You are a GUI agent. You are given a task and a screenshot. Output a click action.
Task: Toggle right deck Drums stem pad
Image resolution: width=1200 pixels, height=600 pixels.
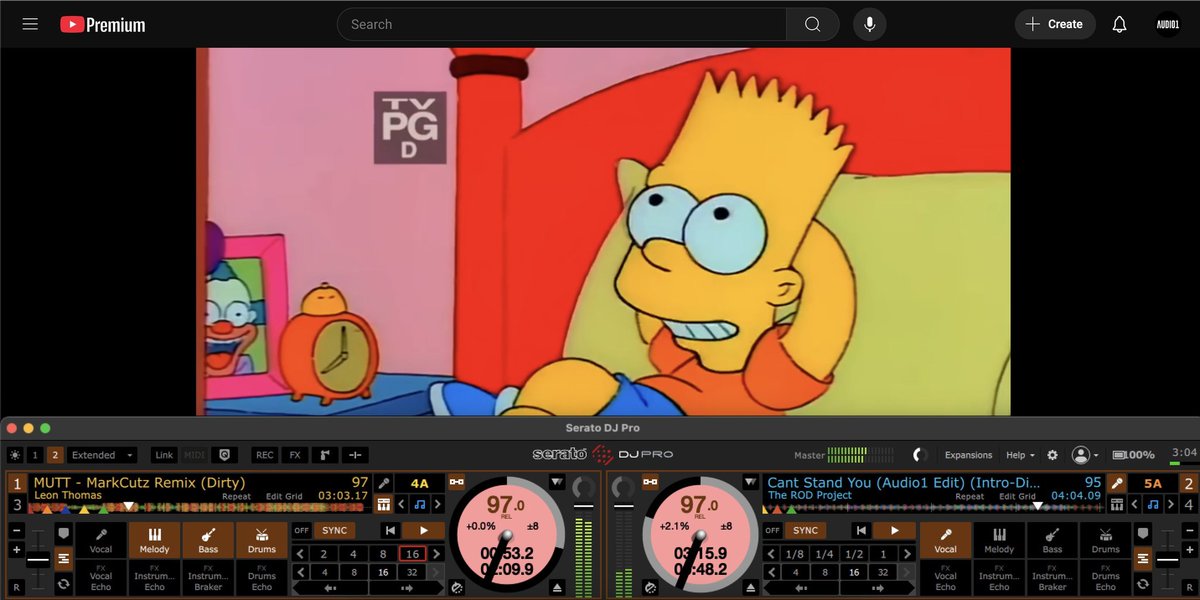[x=1105, y=540]
